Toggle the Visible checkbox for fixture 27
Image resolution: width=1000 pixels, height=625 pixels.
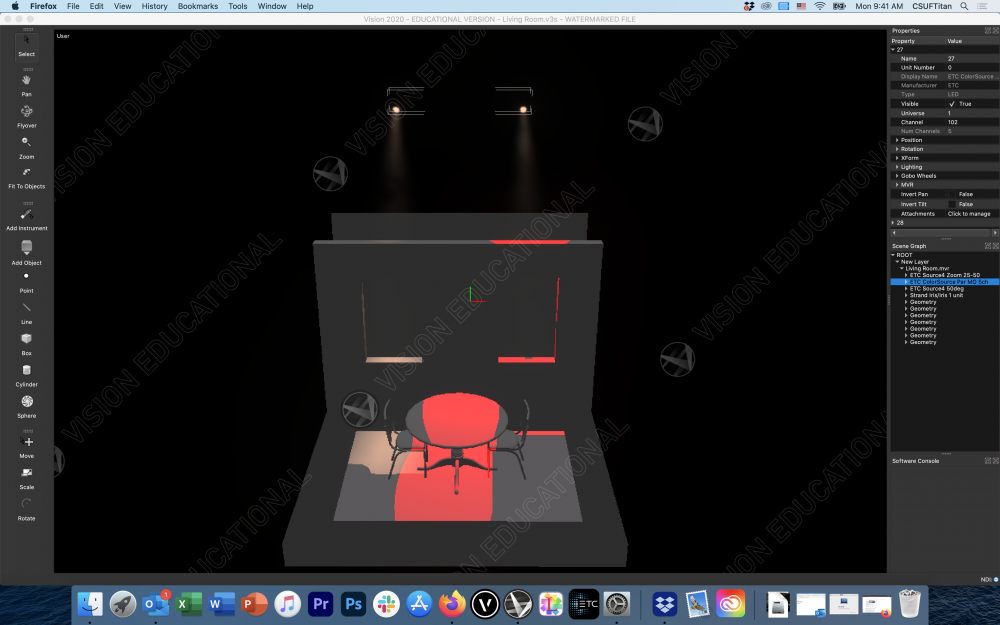952,104
